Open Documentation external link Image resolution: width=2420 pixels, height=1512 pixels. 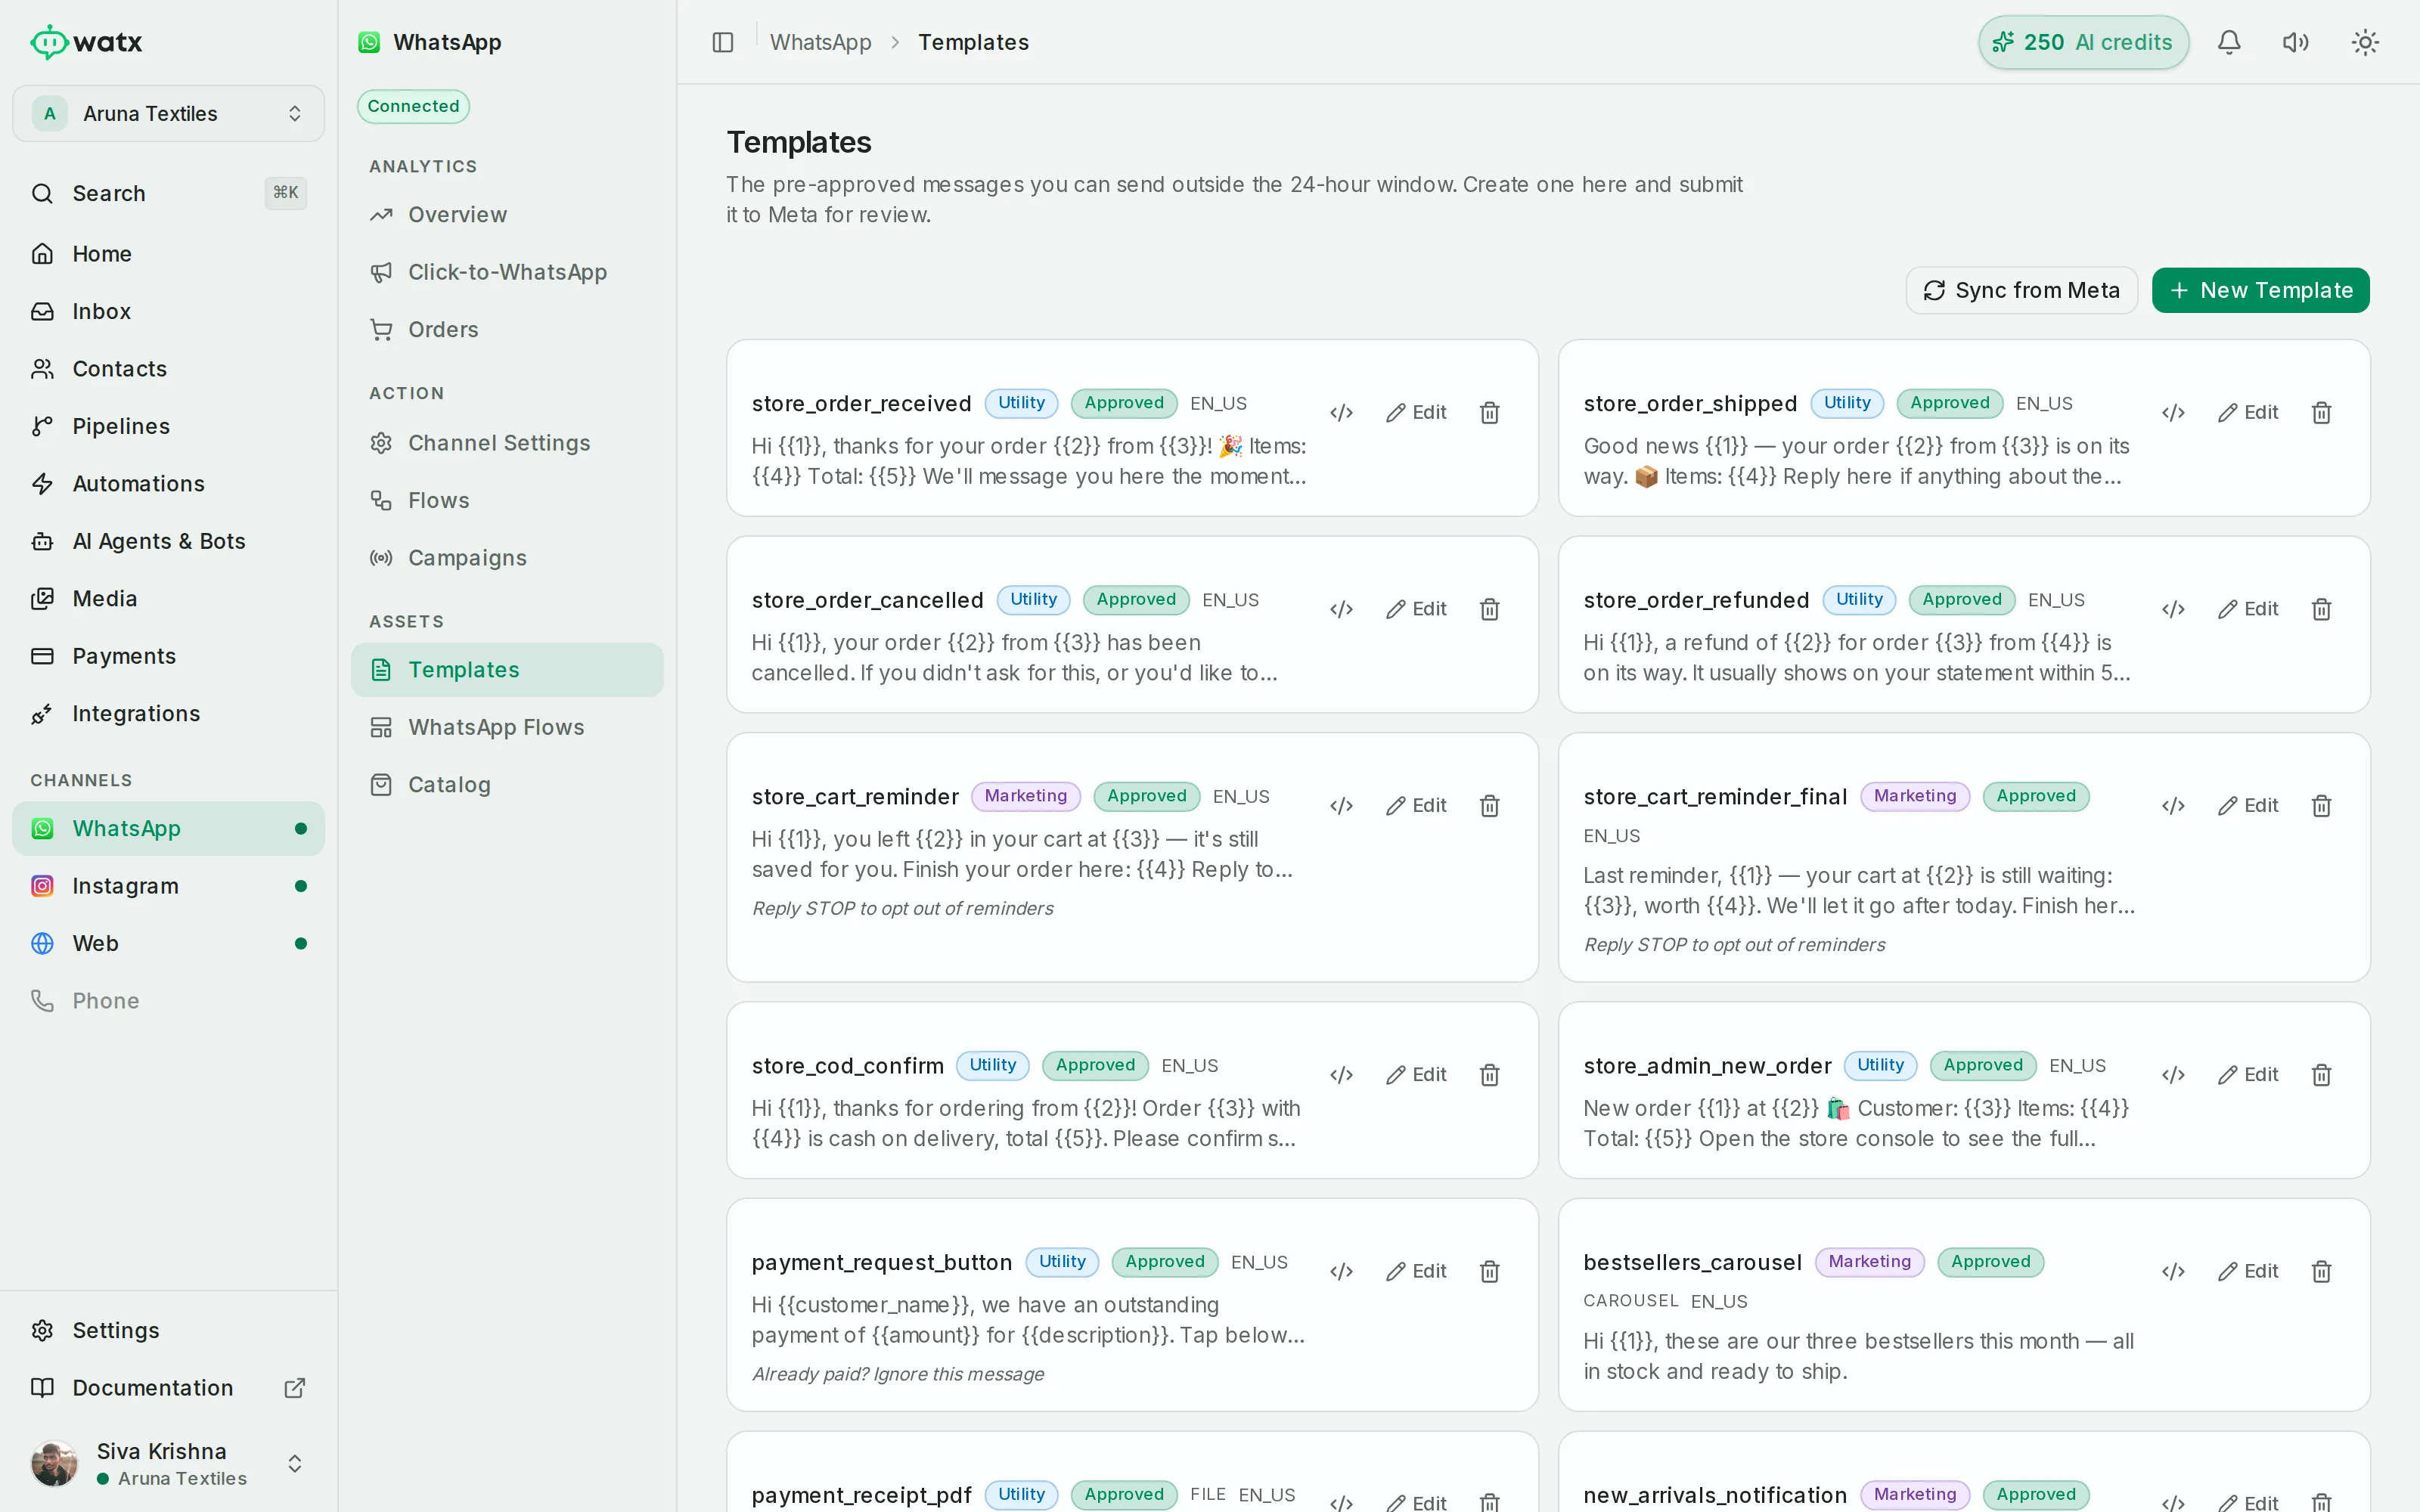pyautogui.click(x=168, y=1387)
